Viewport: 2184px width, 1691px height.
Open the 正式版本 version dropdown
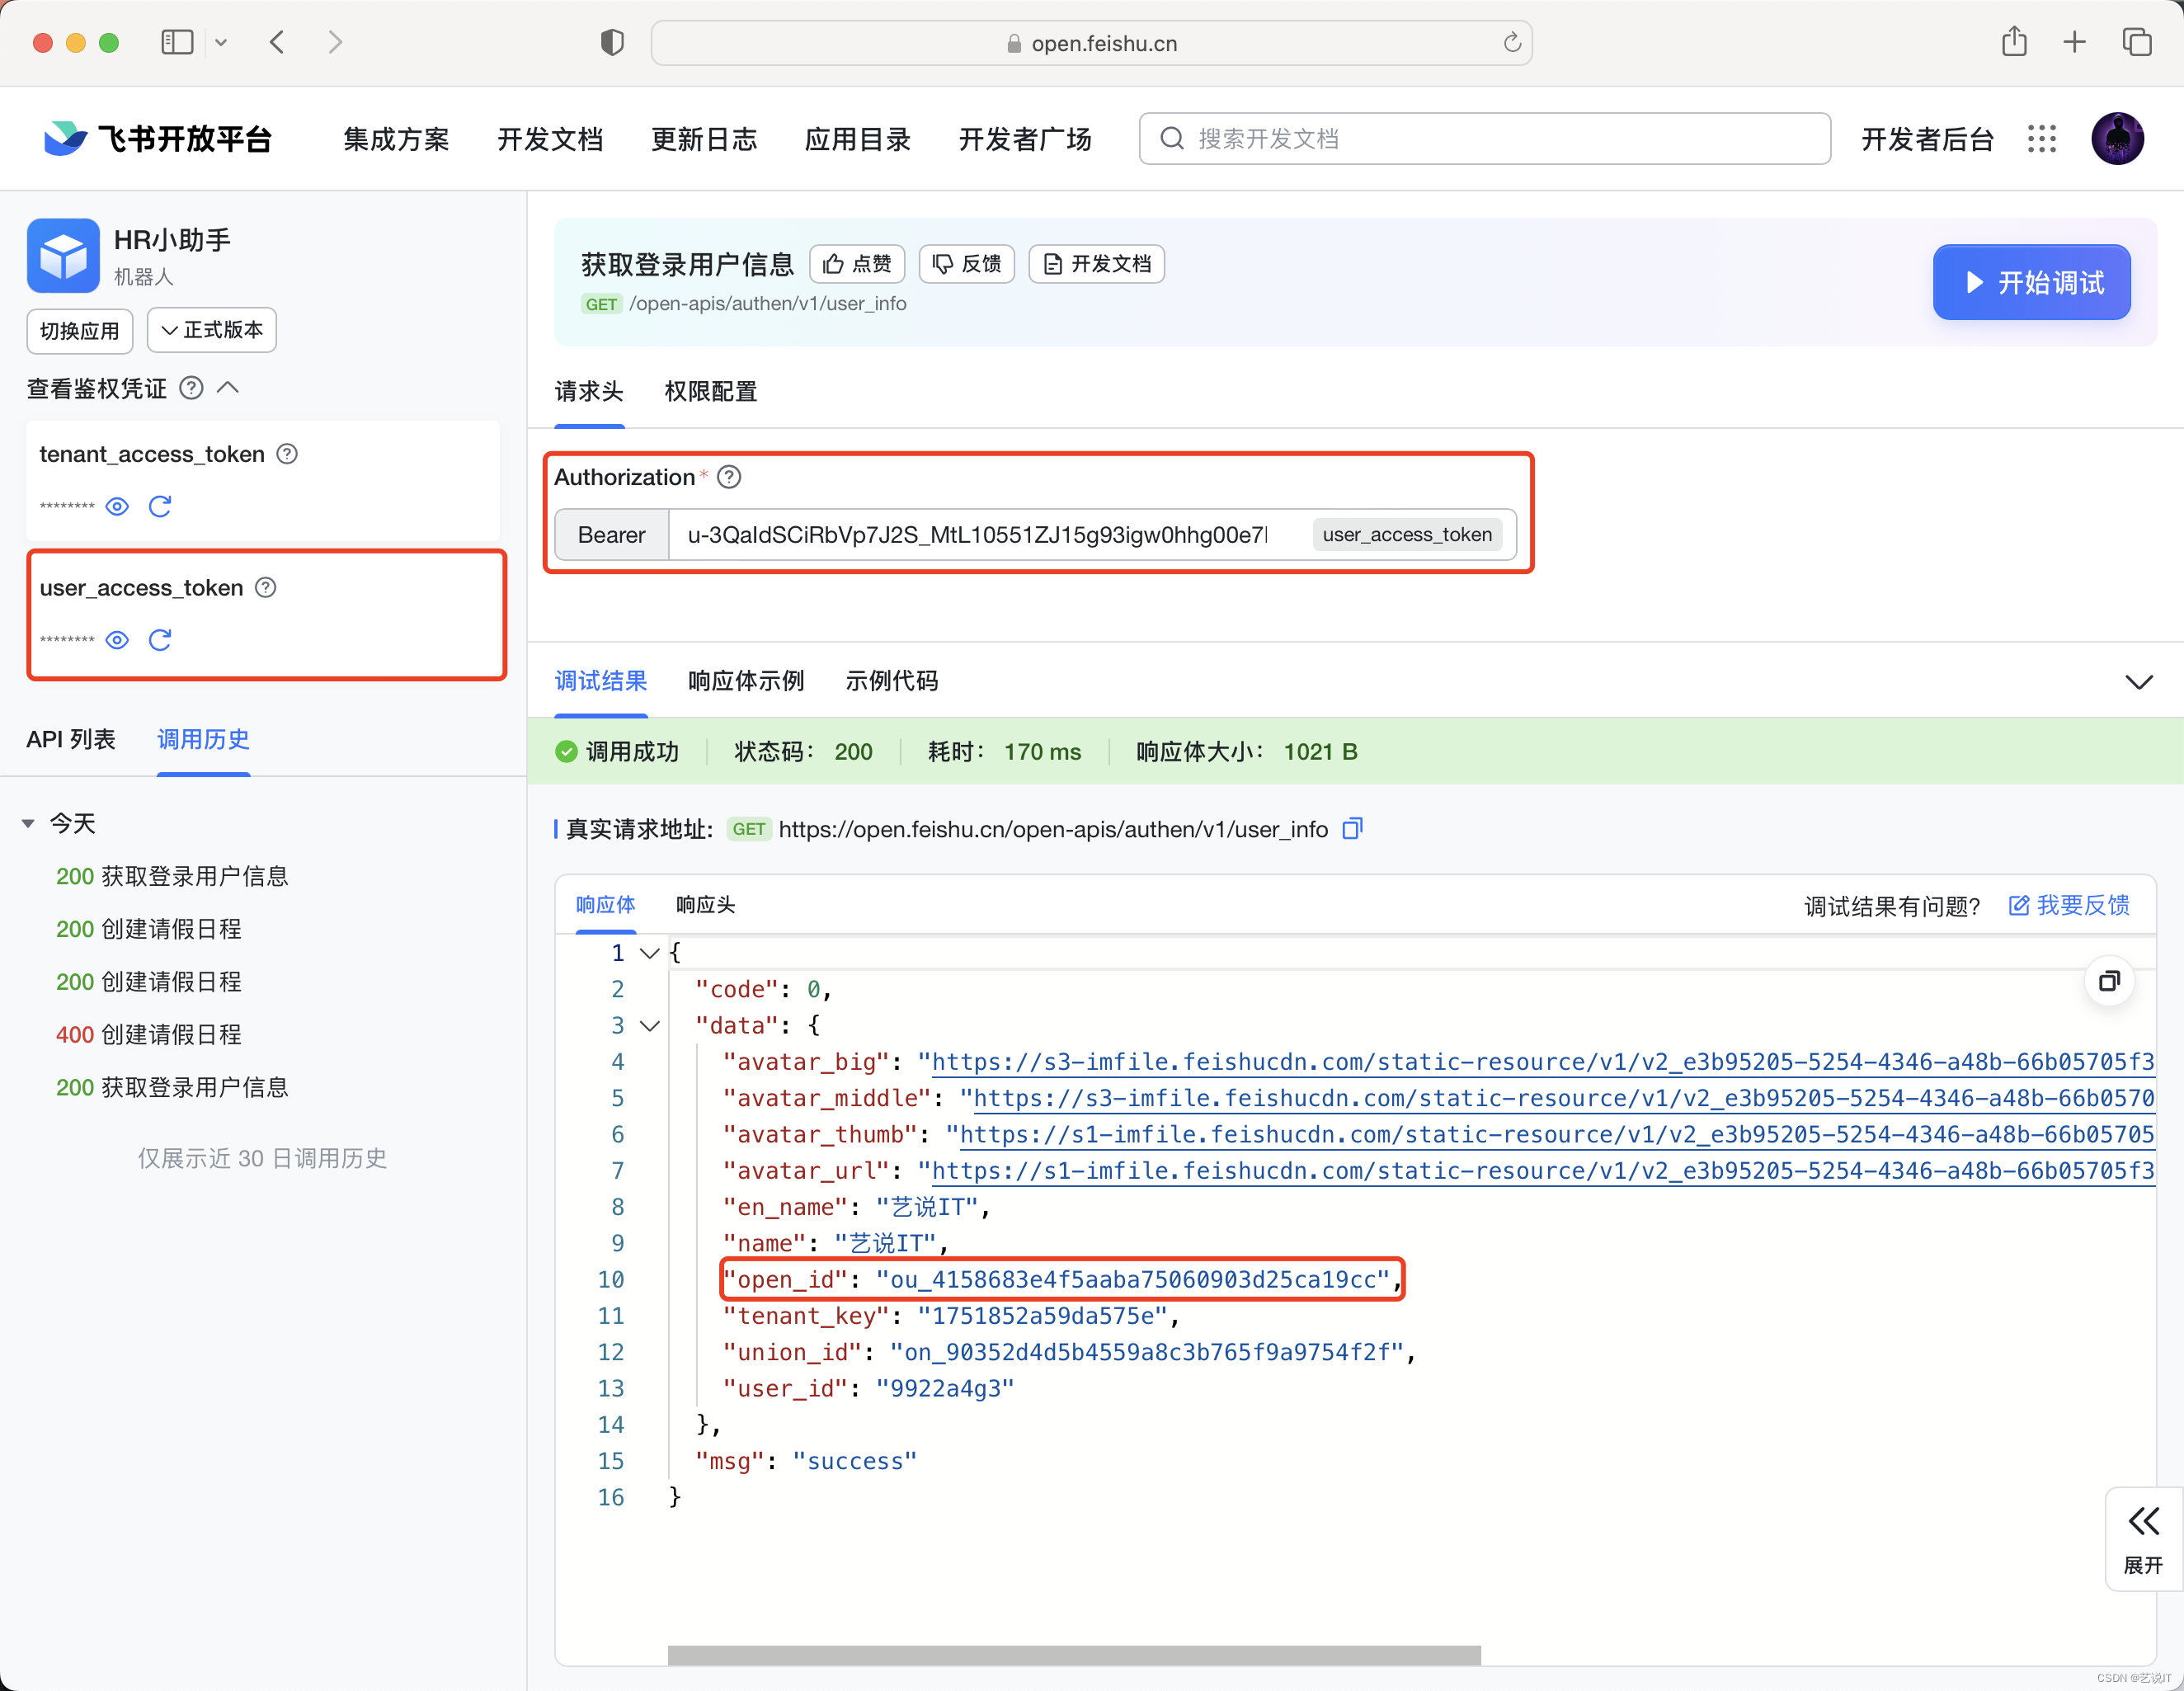click(212, 330)
